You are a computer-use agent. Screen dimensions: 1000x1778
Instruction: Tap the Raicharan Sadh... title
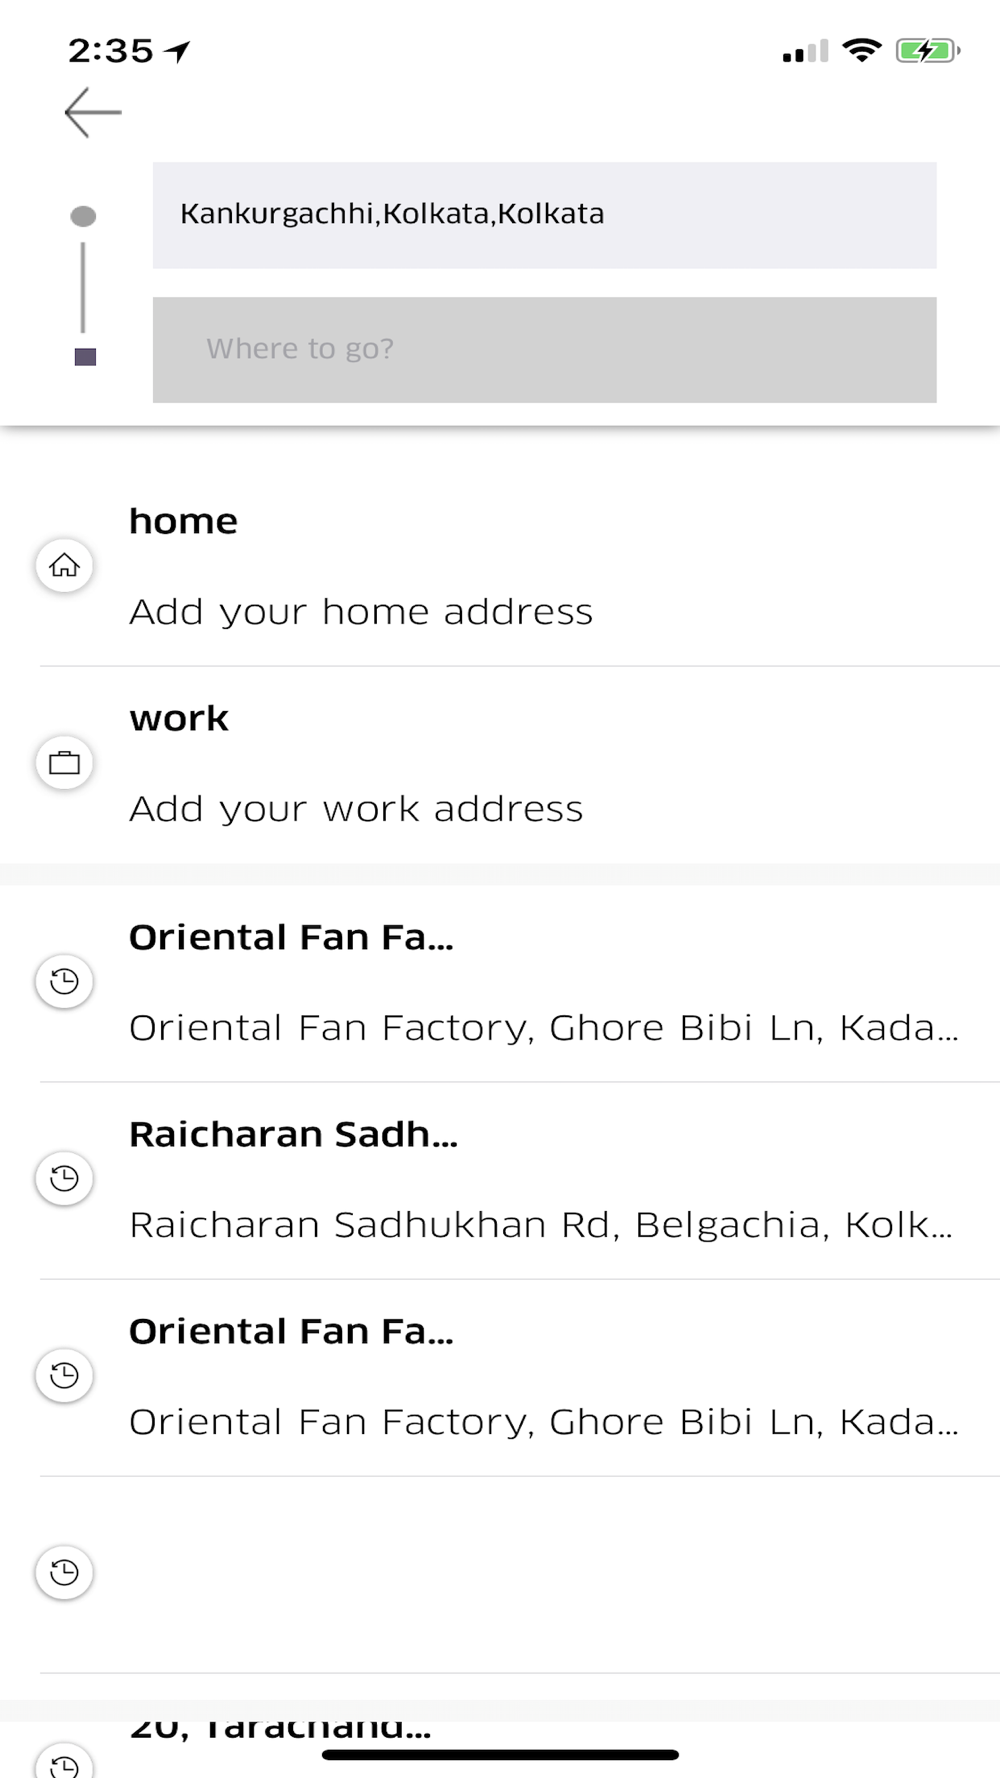[294, 1135]
